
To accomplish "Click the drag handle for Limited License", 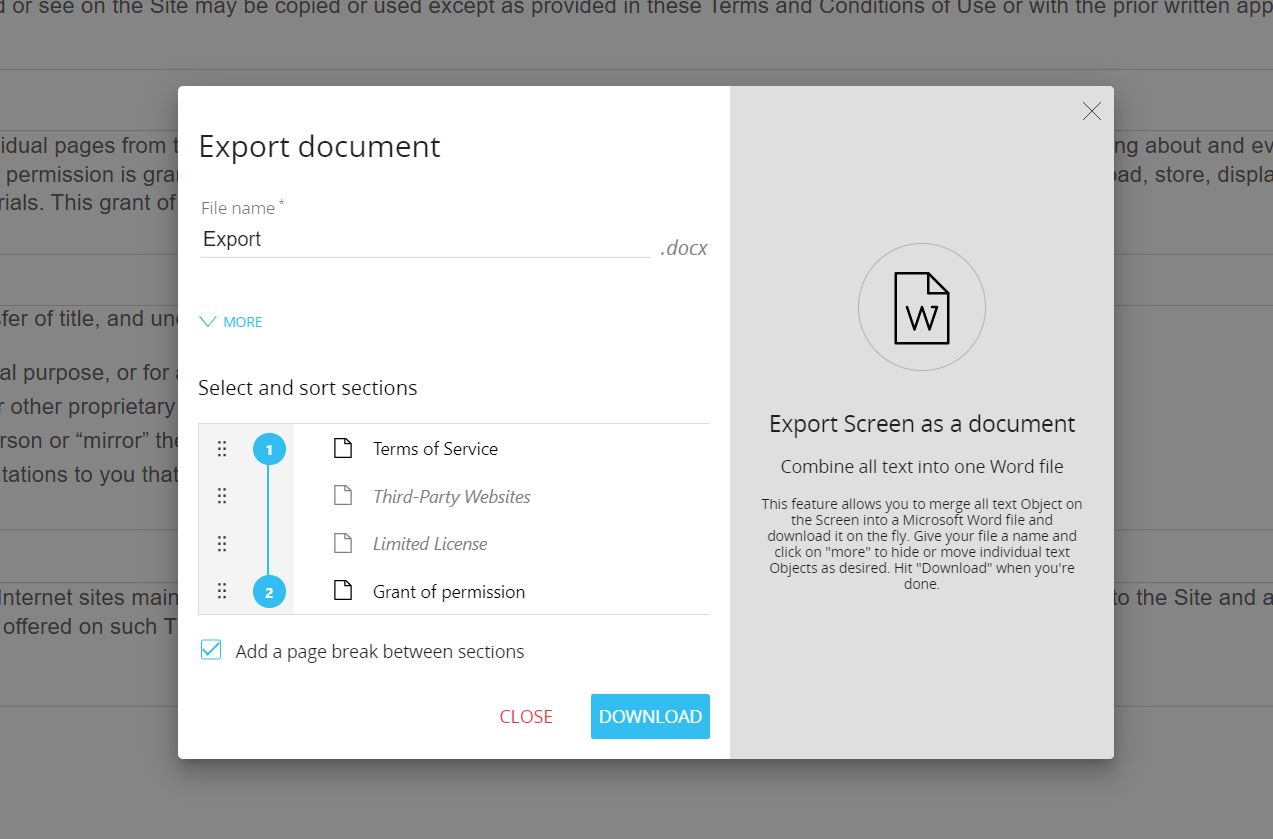I will [x=222, y=544].
